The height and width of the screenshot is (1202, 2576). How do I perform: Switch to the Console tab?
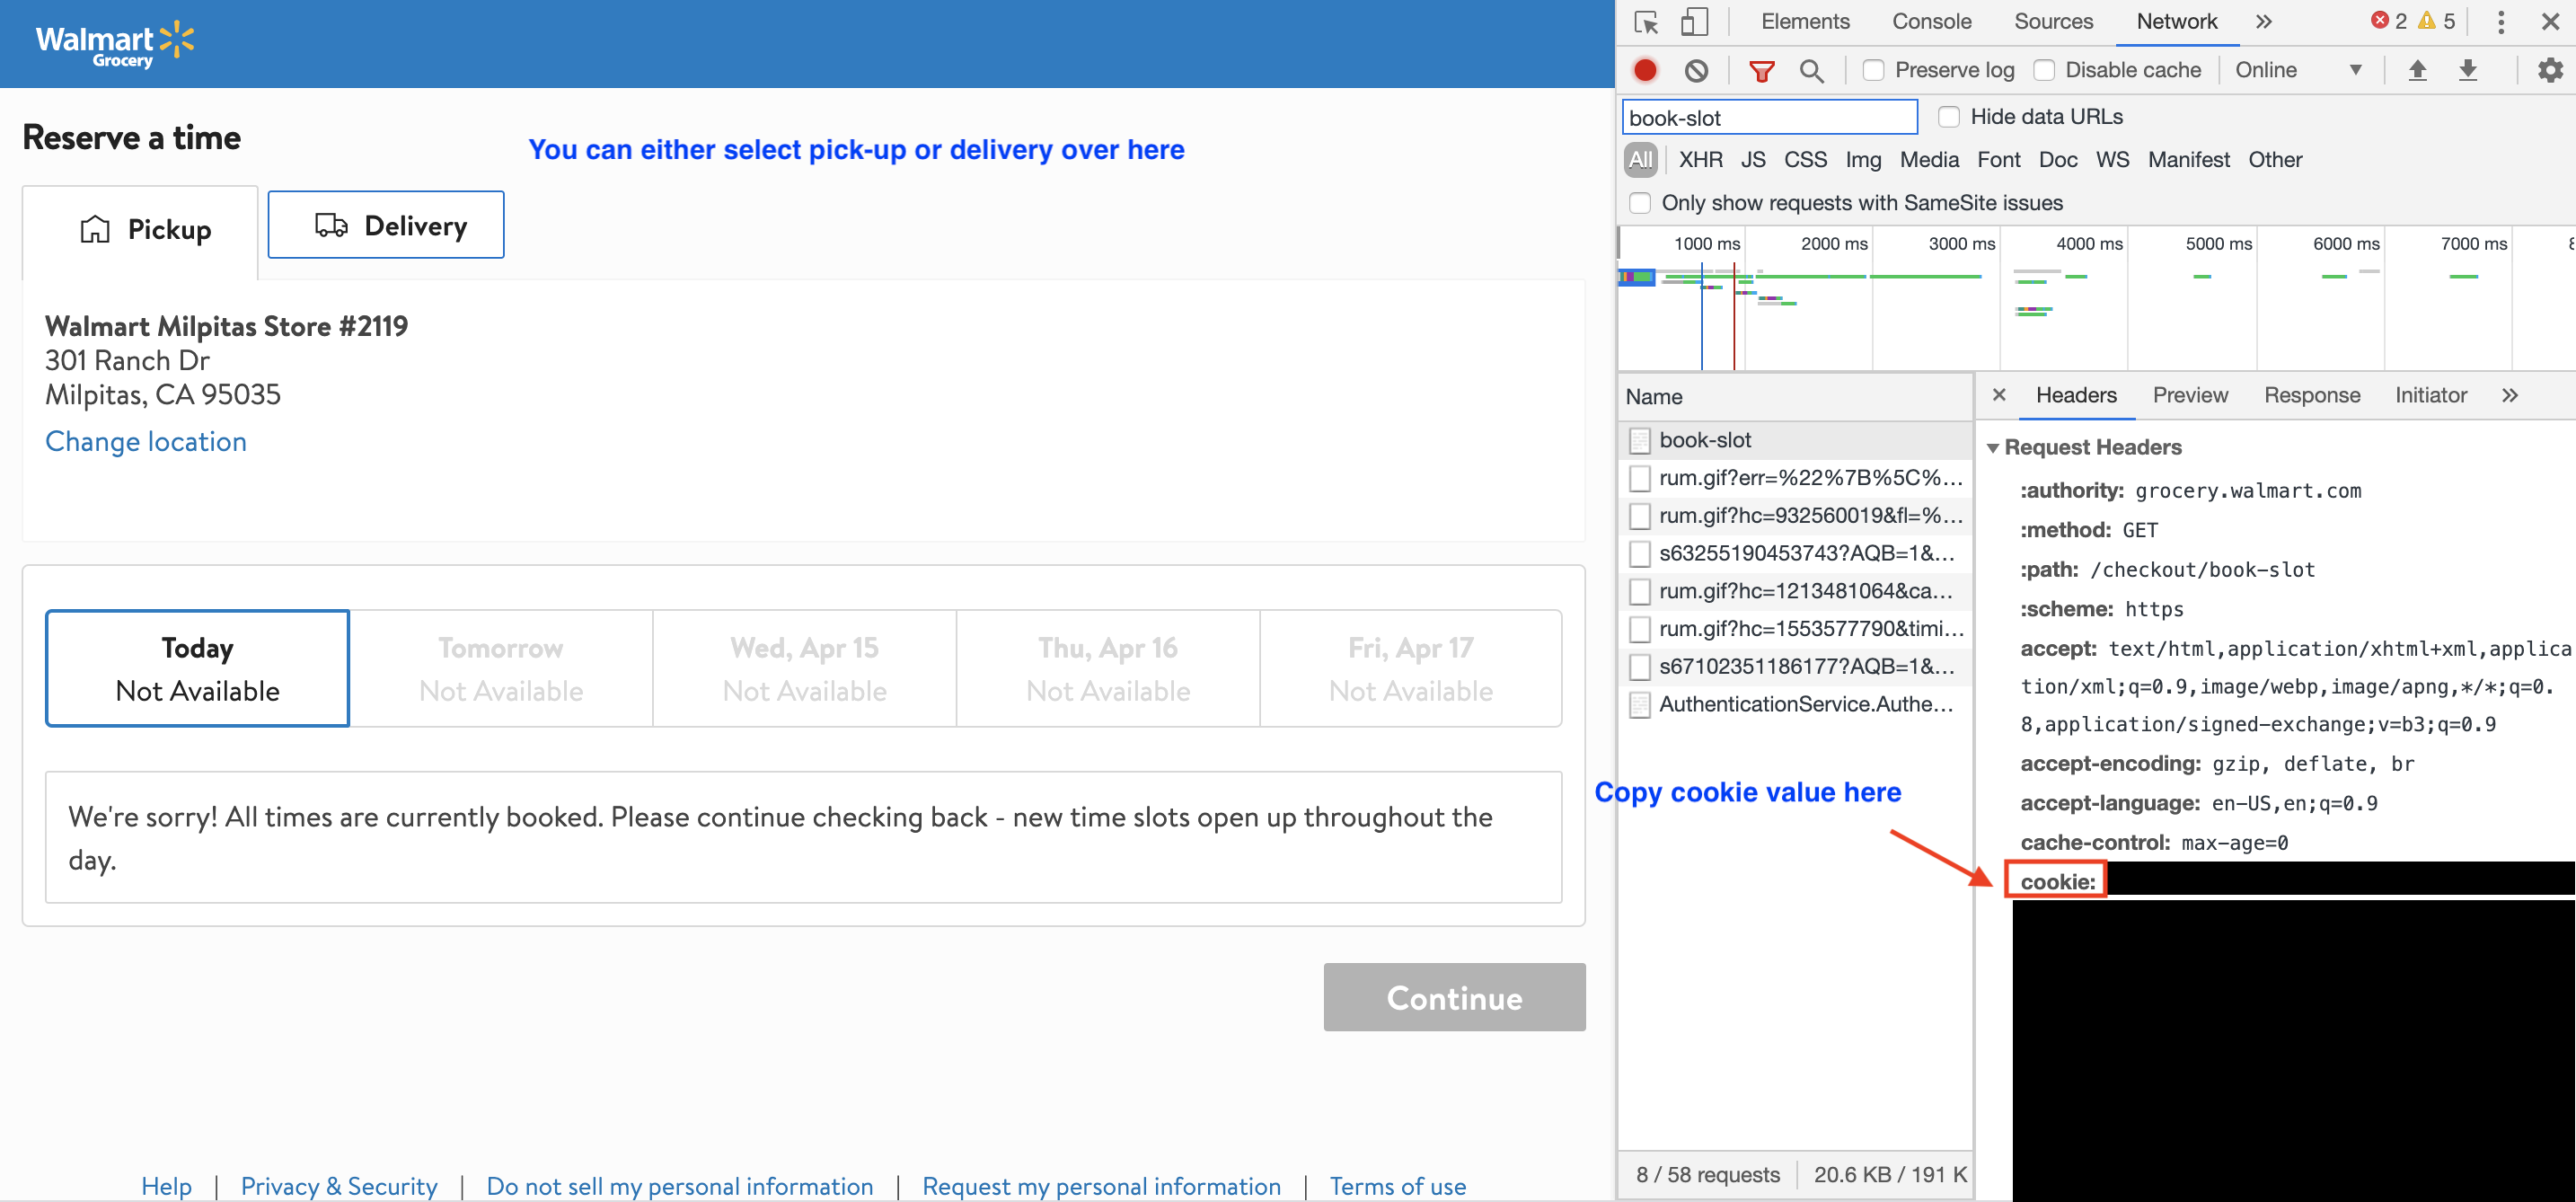pos(1931,22)
